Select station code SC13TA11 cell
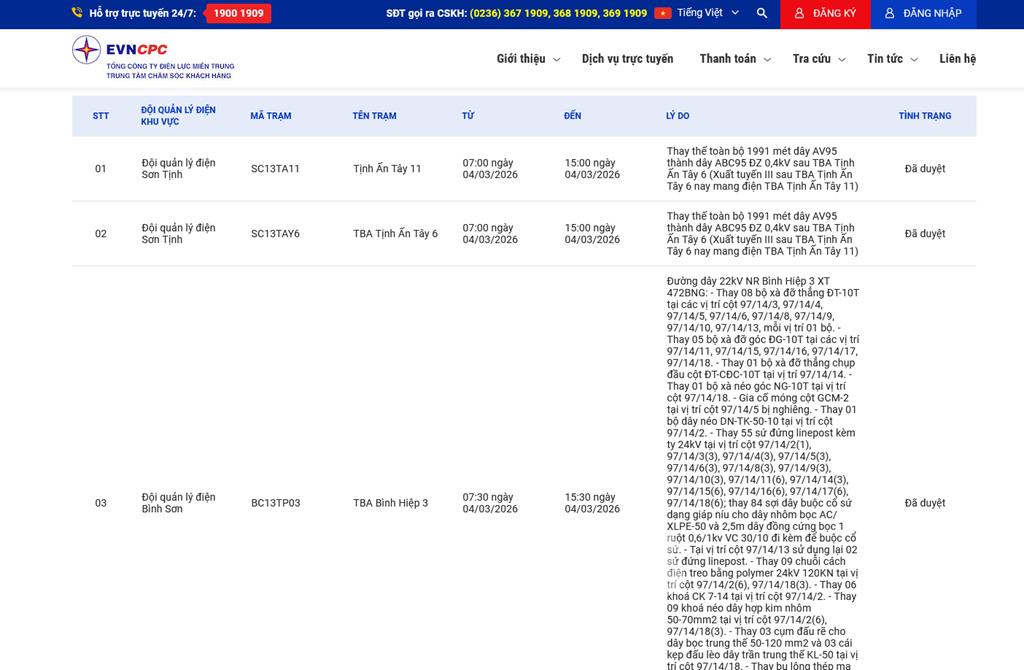 click(275, 169)
